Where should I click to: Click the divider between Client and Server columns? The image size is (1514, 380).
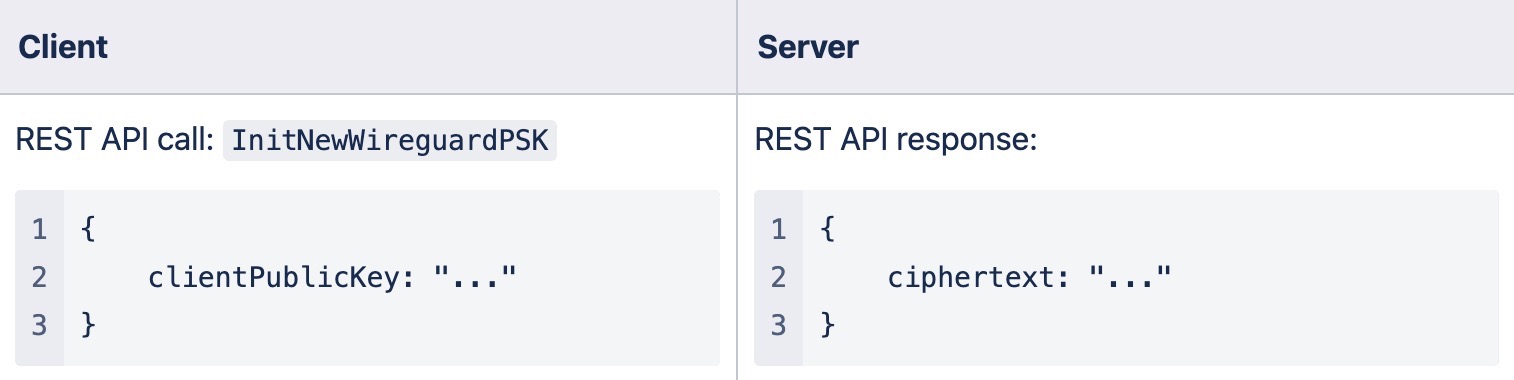point(737,190)
